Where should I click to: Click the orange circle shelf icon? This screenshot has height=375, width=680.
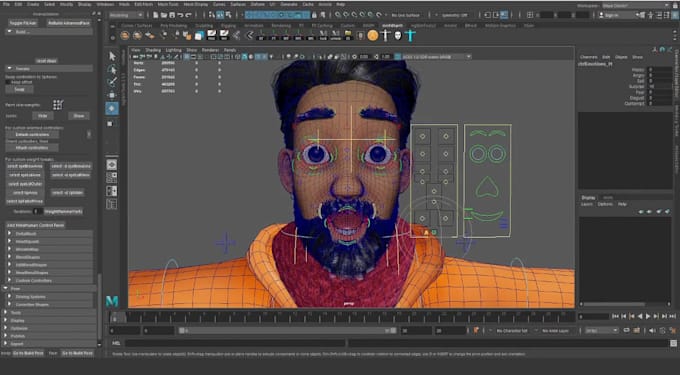pyautogui.click(x=373, y=35)
